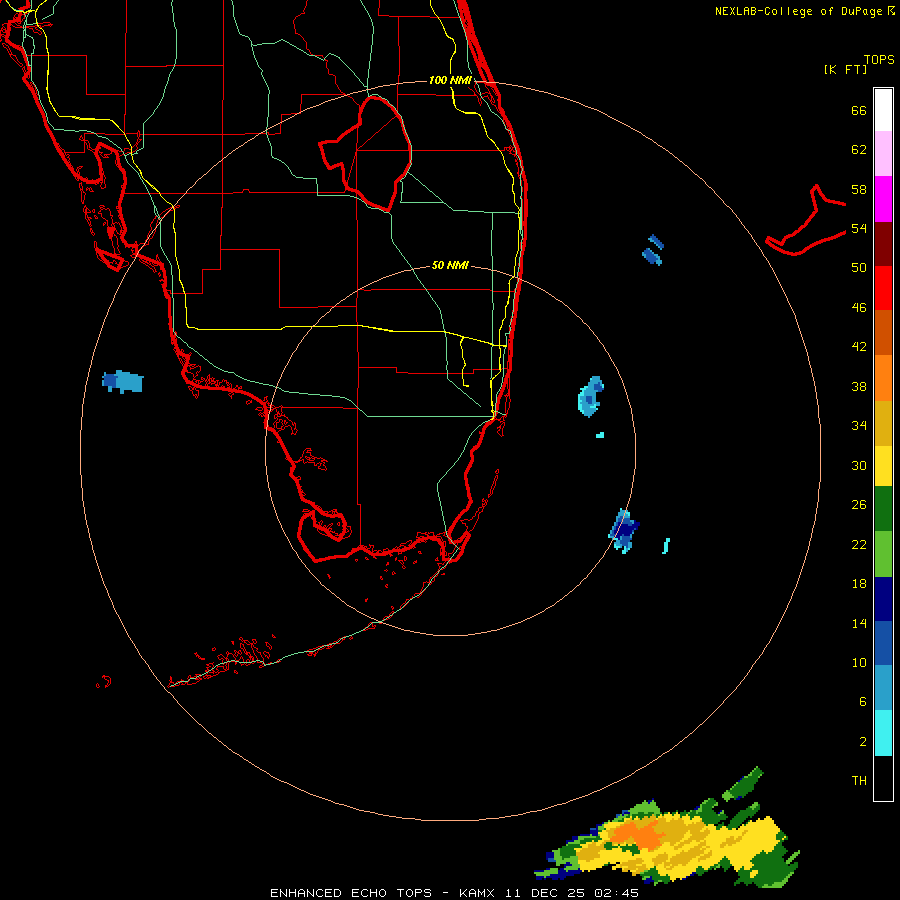The image size is (900, 900).
Task: Select the dark orange swatch between 46 and 42
Action: click(883, 333)
